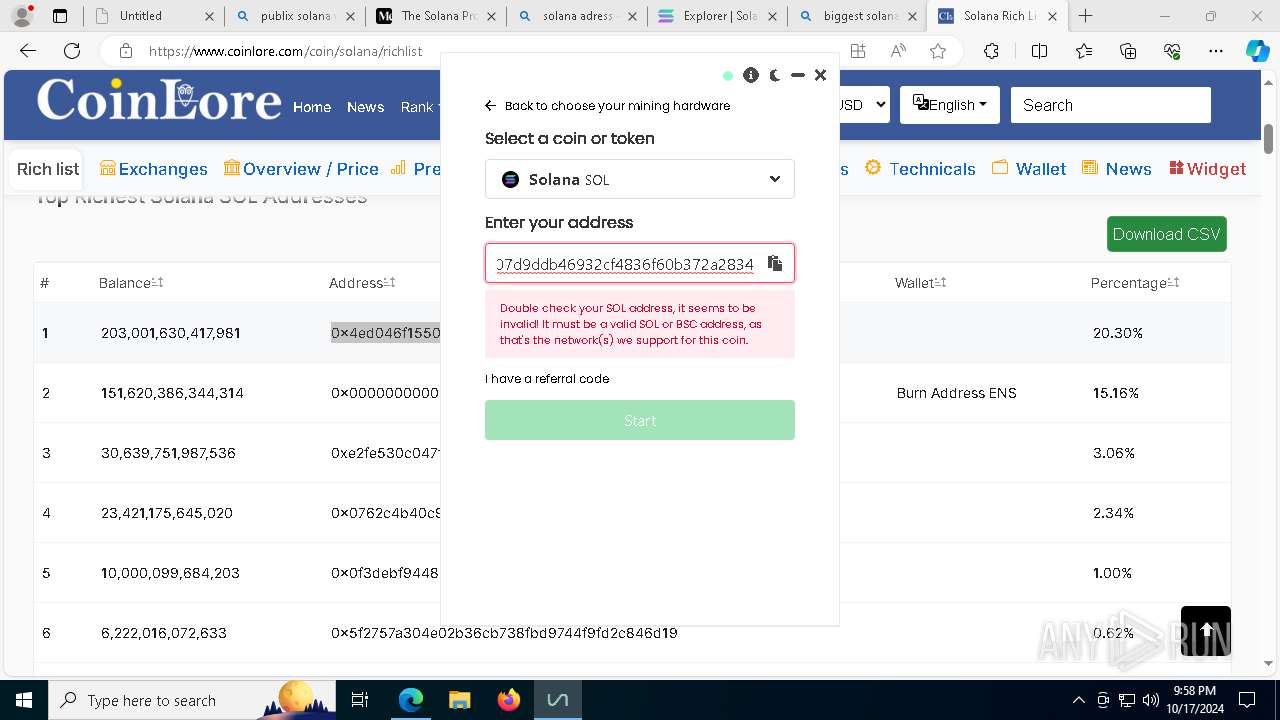Open the News tab in coin navigation
This screenshot has height=720, width=1280.
(1117, 169)
